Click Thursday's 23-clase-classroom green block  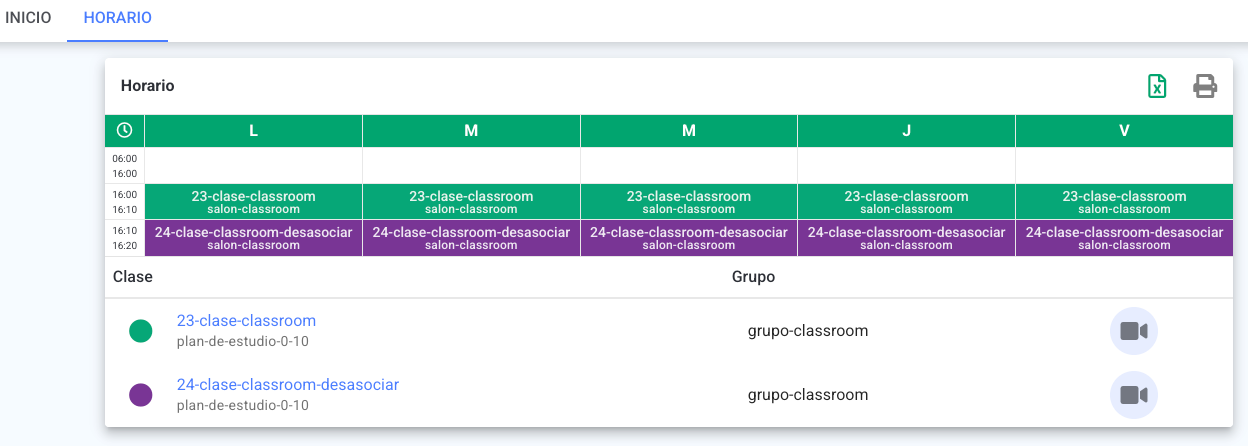[906, 202]
